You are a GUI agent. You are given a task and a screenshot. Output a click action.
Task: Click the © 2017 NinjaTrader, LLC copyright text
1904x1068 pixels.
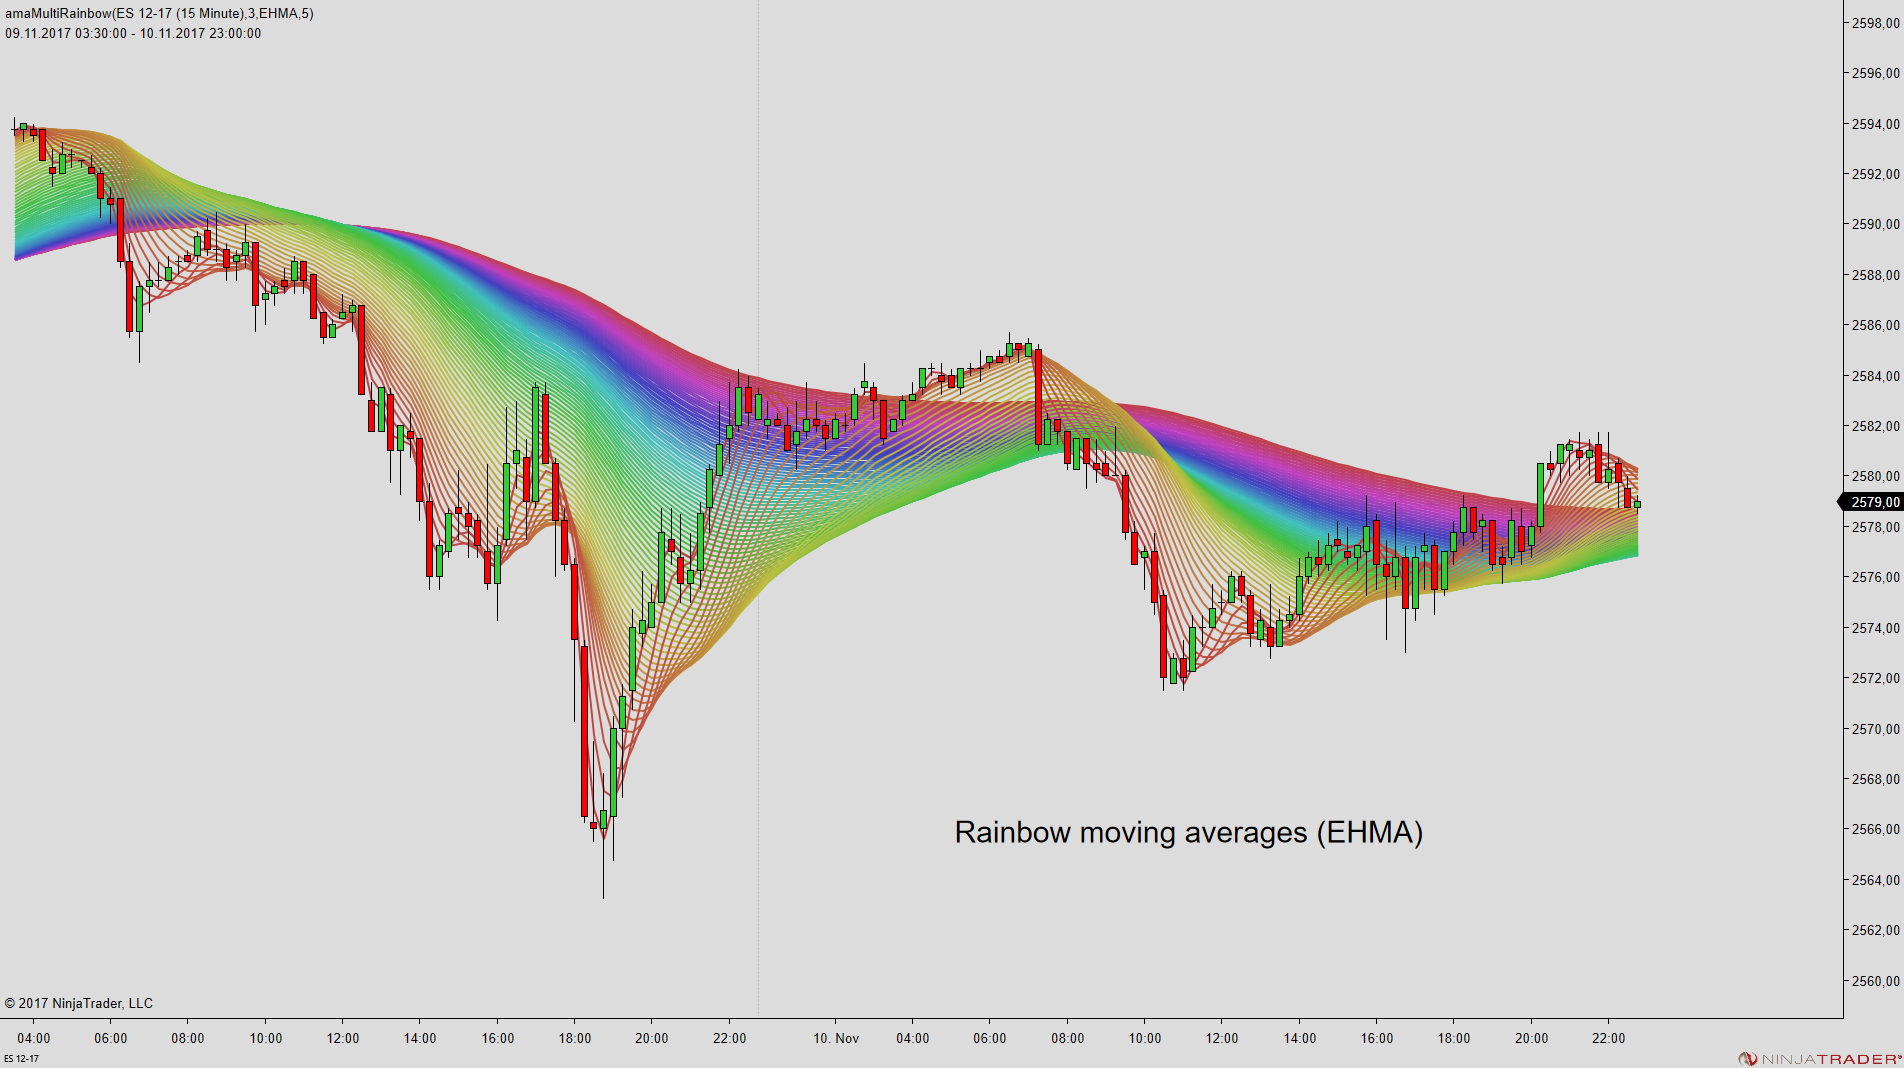pos(79,1003)
